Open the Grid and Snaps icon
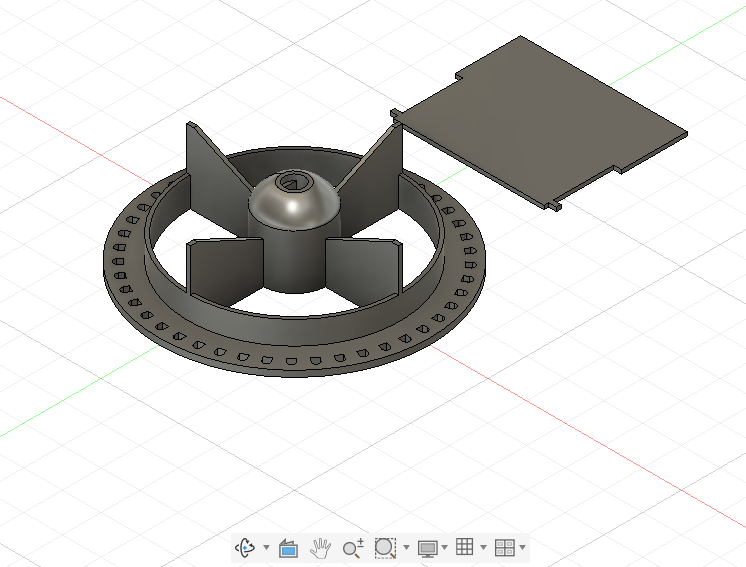746x567 pixels. pyautogui.click(x=464, y=547)
